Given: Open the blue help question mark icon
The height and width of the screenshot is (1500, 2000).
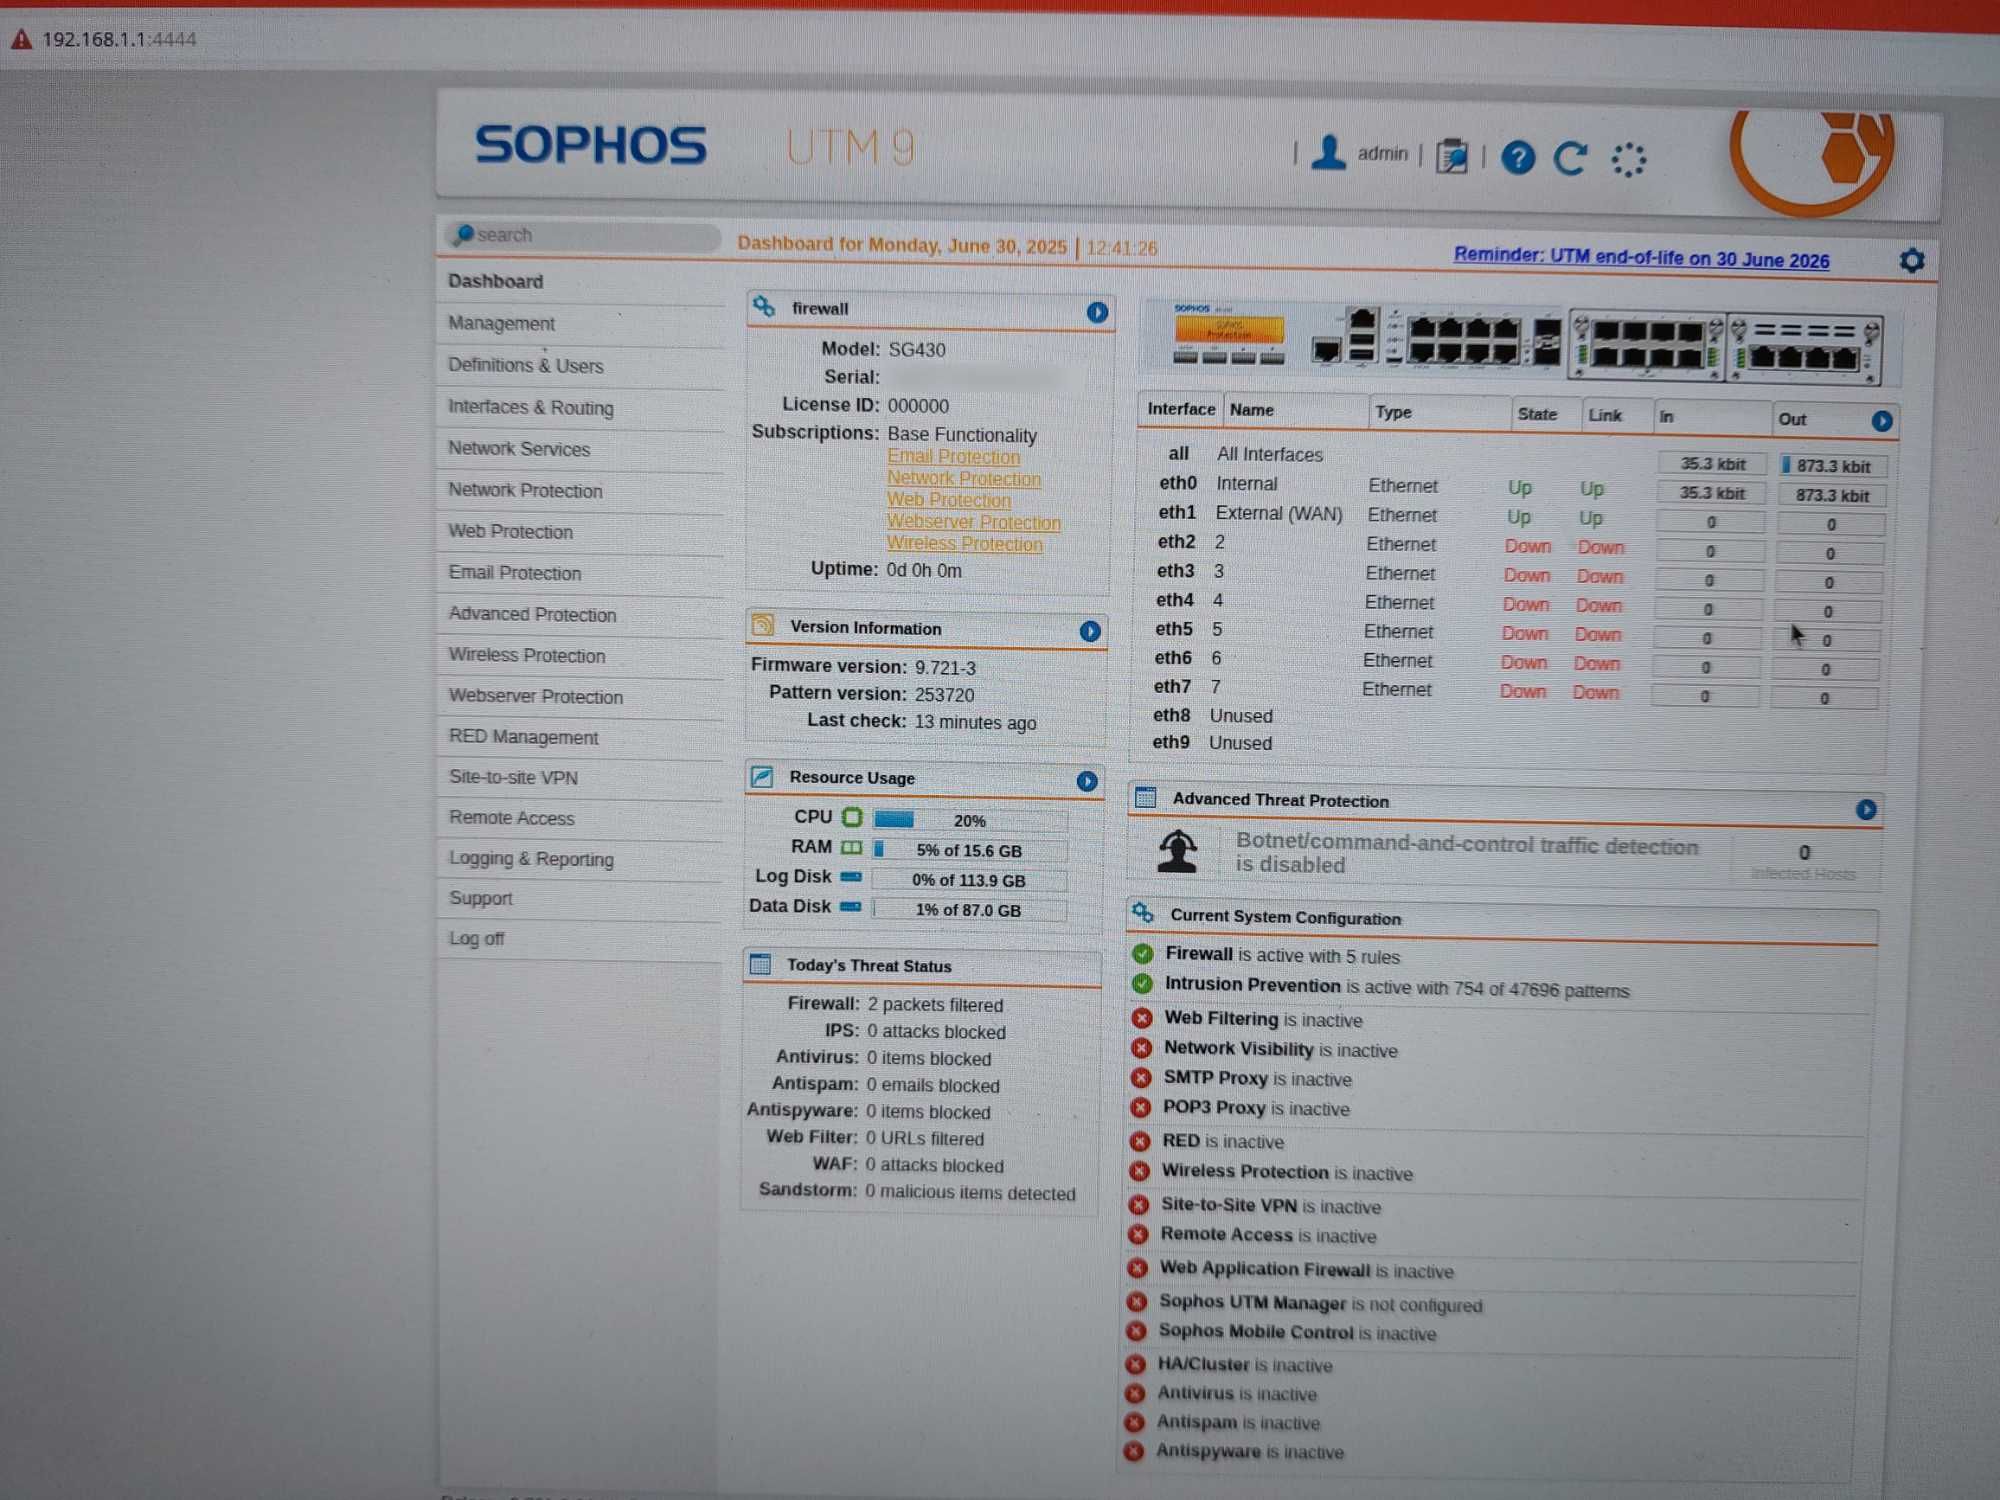Looking at the screenshot, I should point(1517,157).
